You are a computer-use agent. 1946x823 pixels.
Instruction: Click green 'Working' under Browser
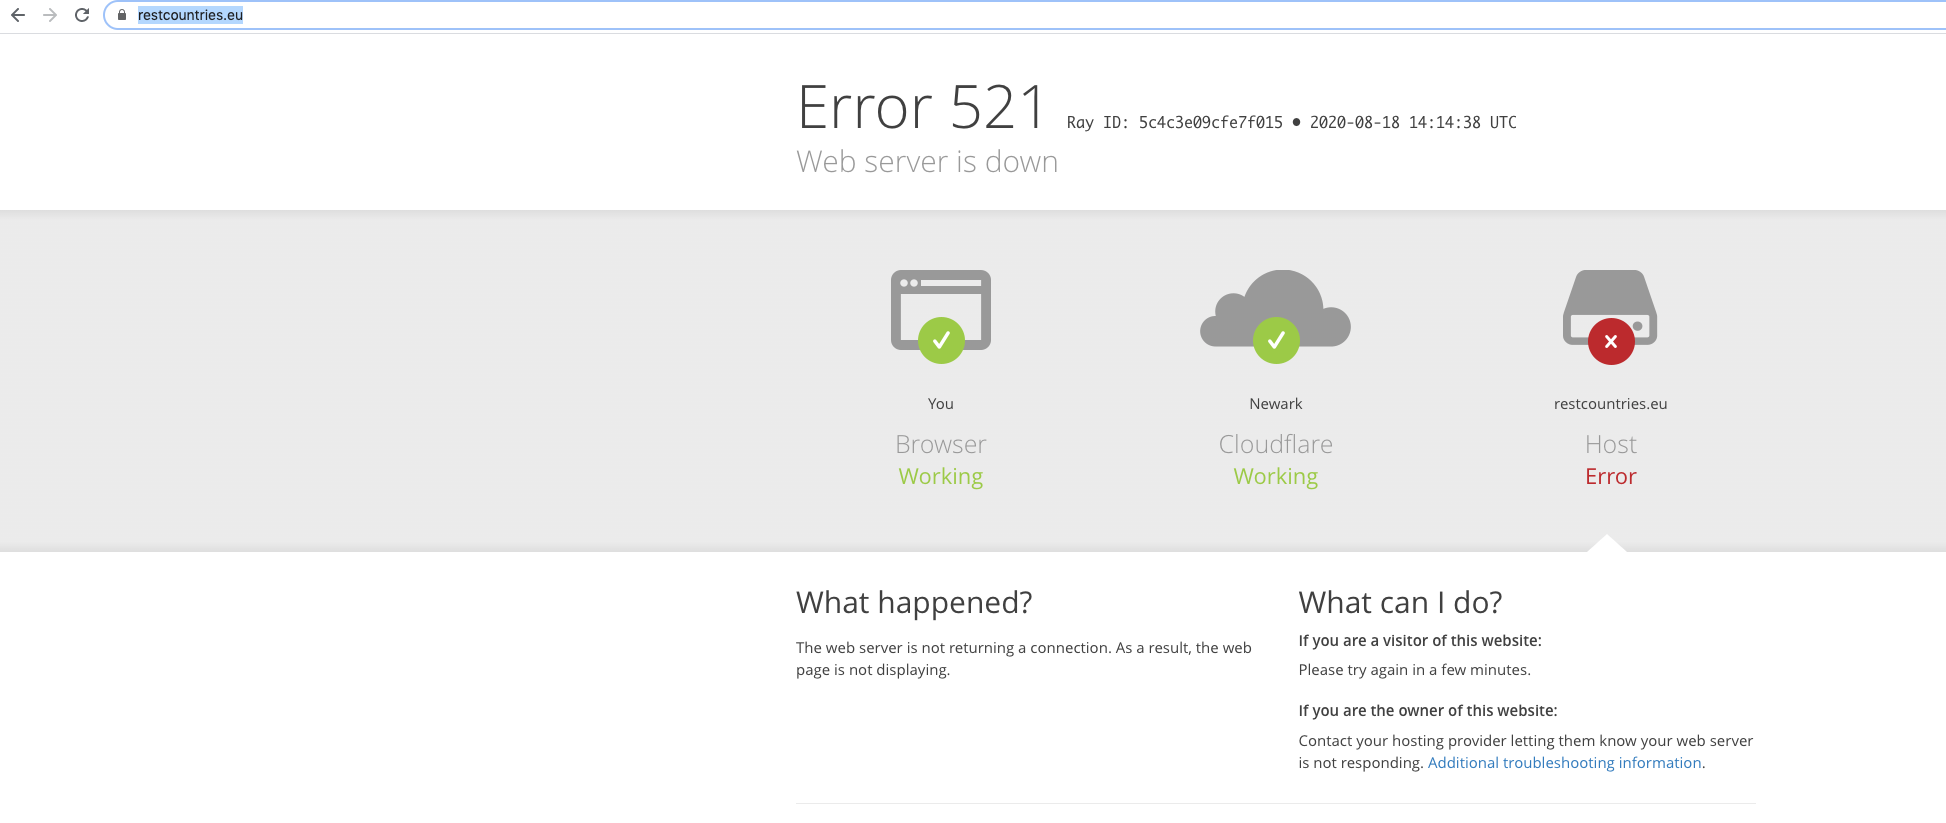point(941,477)
